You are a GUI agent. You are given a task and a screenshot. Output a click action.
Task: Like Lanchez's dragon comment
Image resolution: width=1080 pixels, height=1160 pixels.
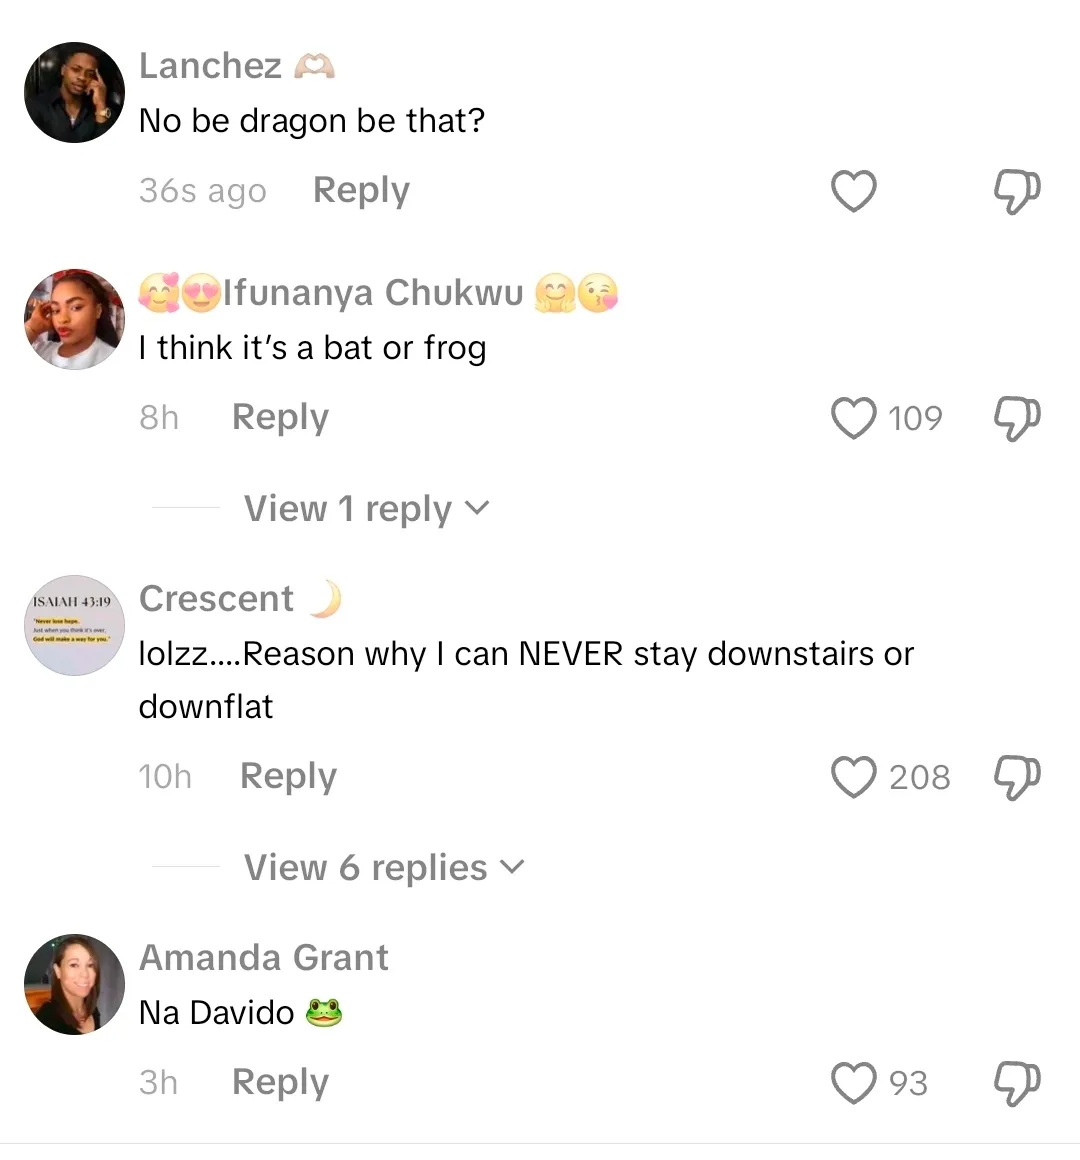854,191
